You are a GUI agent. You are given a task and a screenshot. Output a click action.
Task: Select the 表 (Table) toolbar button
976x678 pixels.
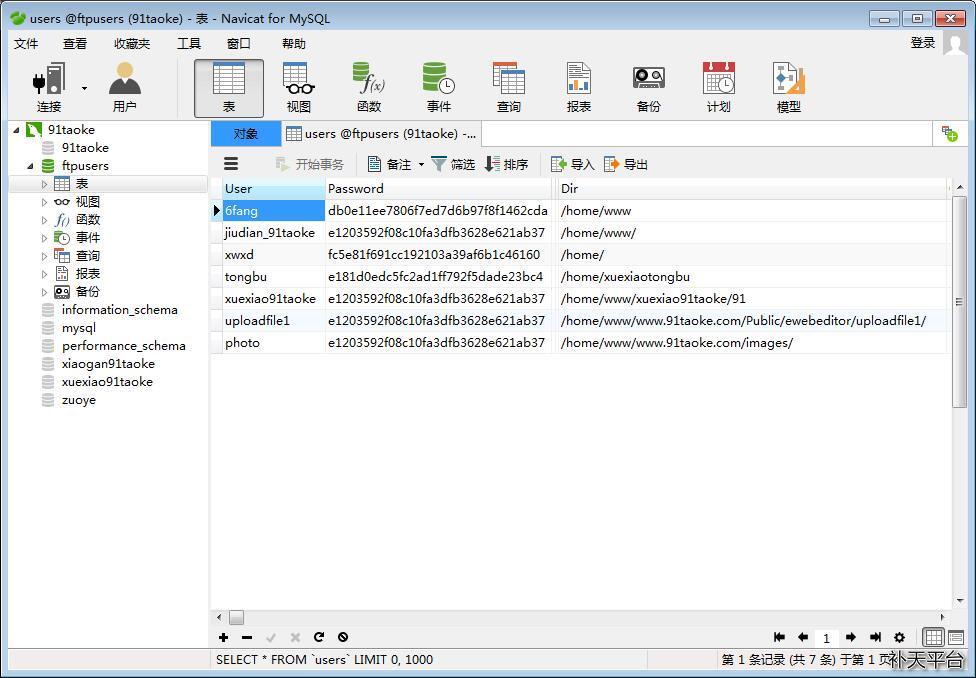(228, 88)
